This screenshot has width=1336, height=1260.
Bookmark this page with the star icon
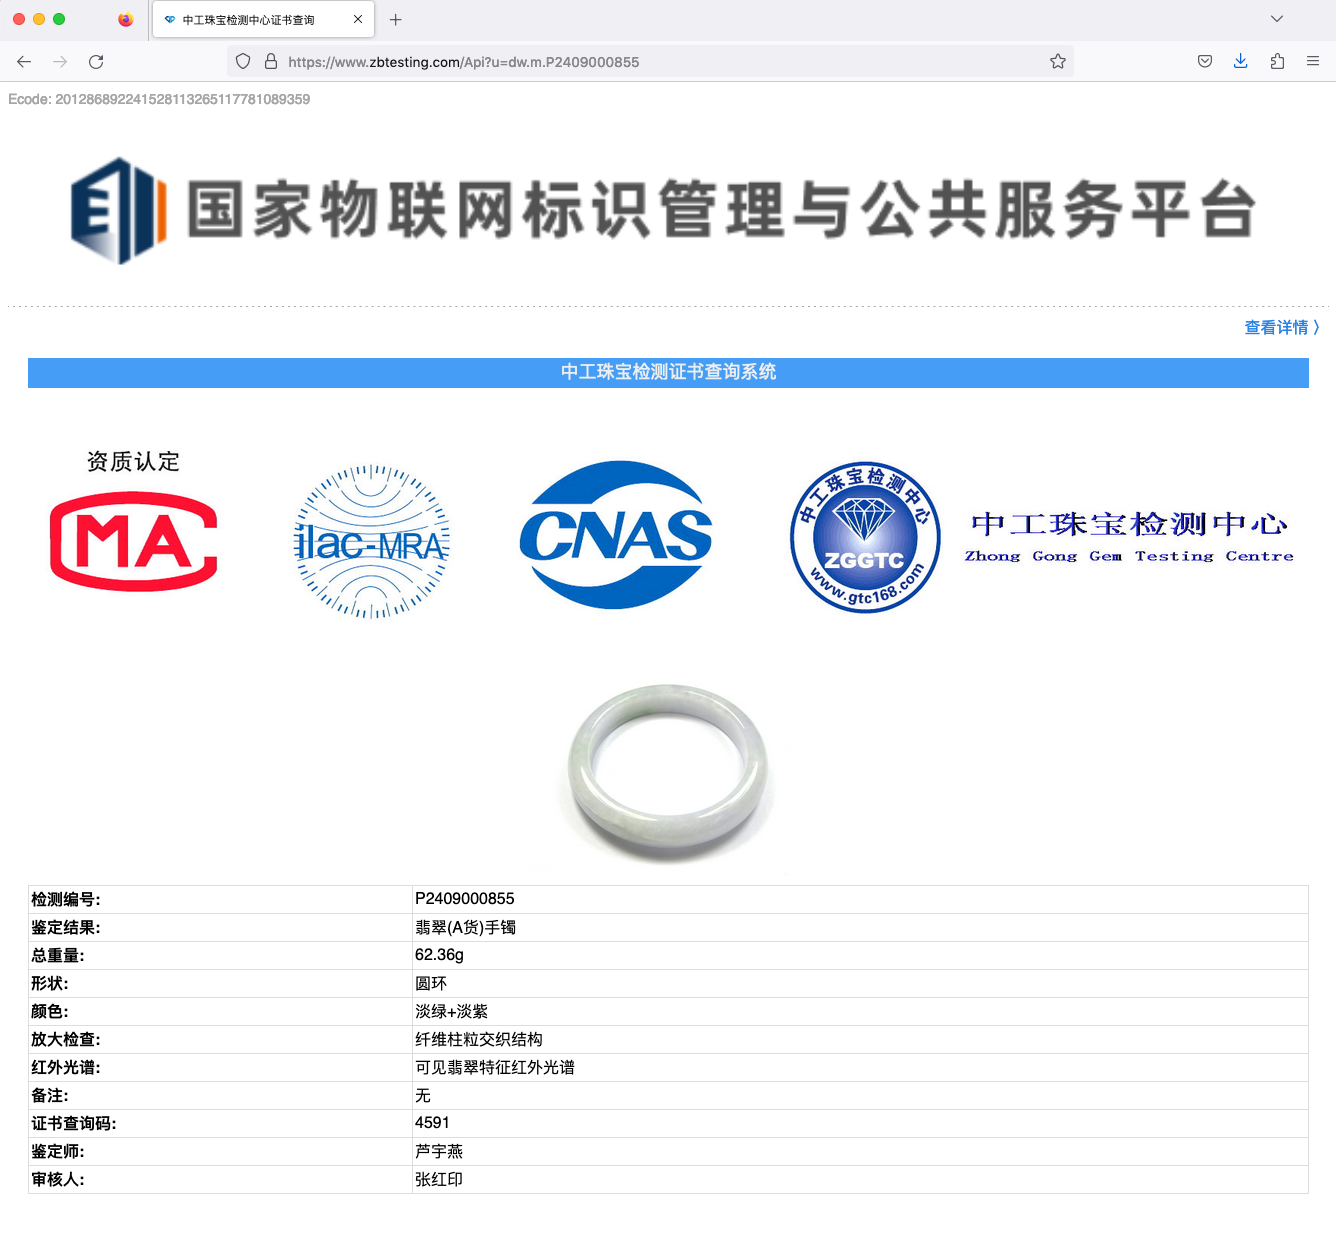coord(1058,62)
